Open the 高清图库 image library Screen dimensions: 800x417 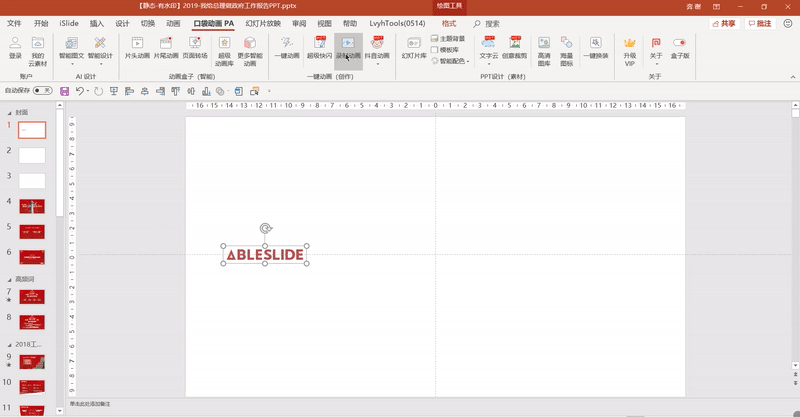(x=544, y=48)
